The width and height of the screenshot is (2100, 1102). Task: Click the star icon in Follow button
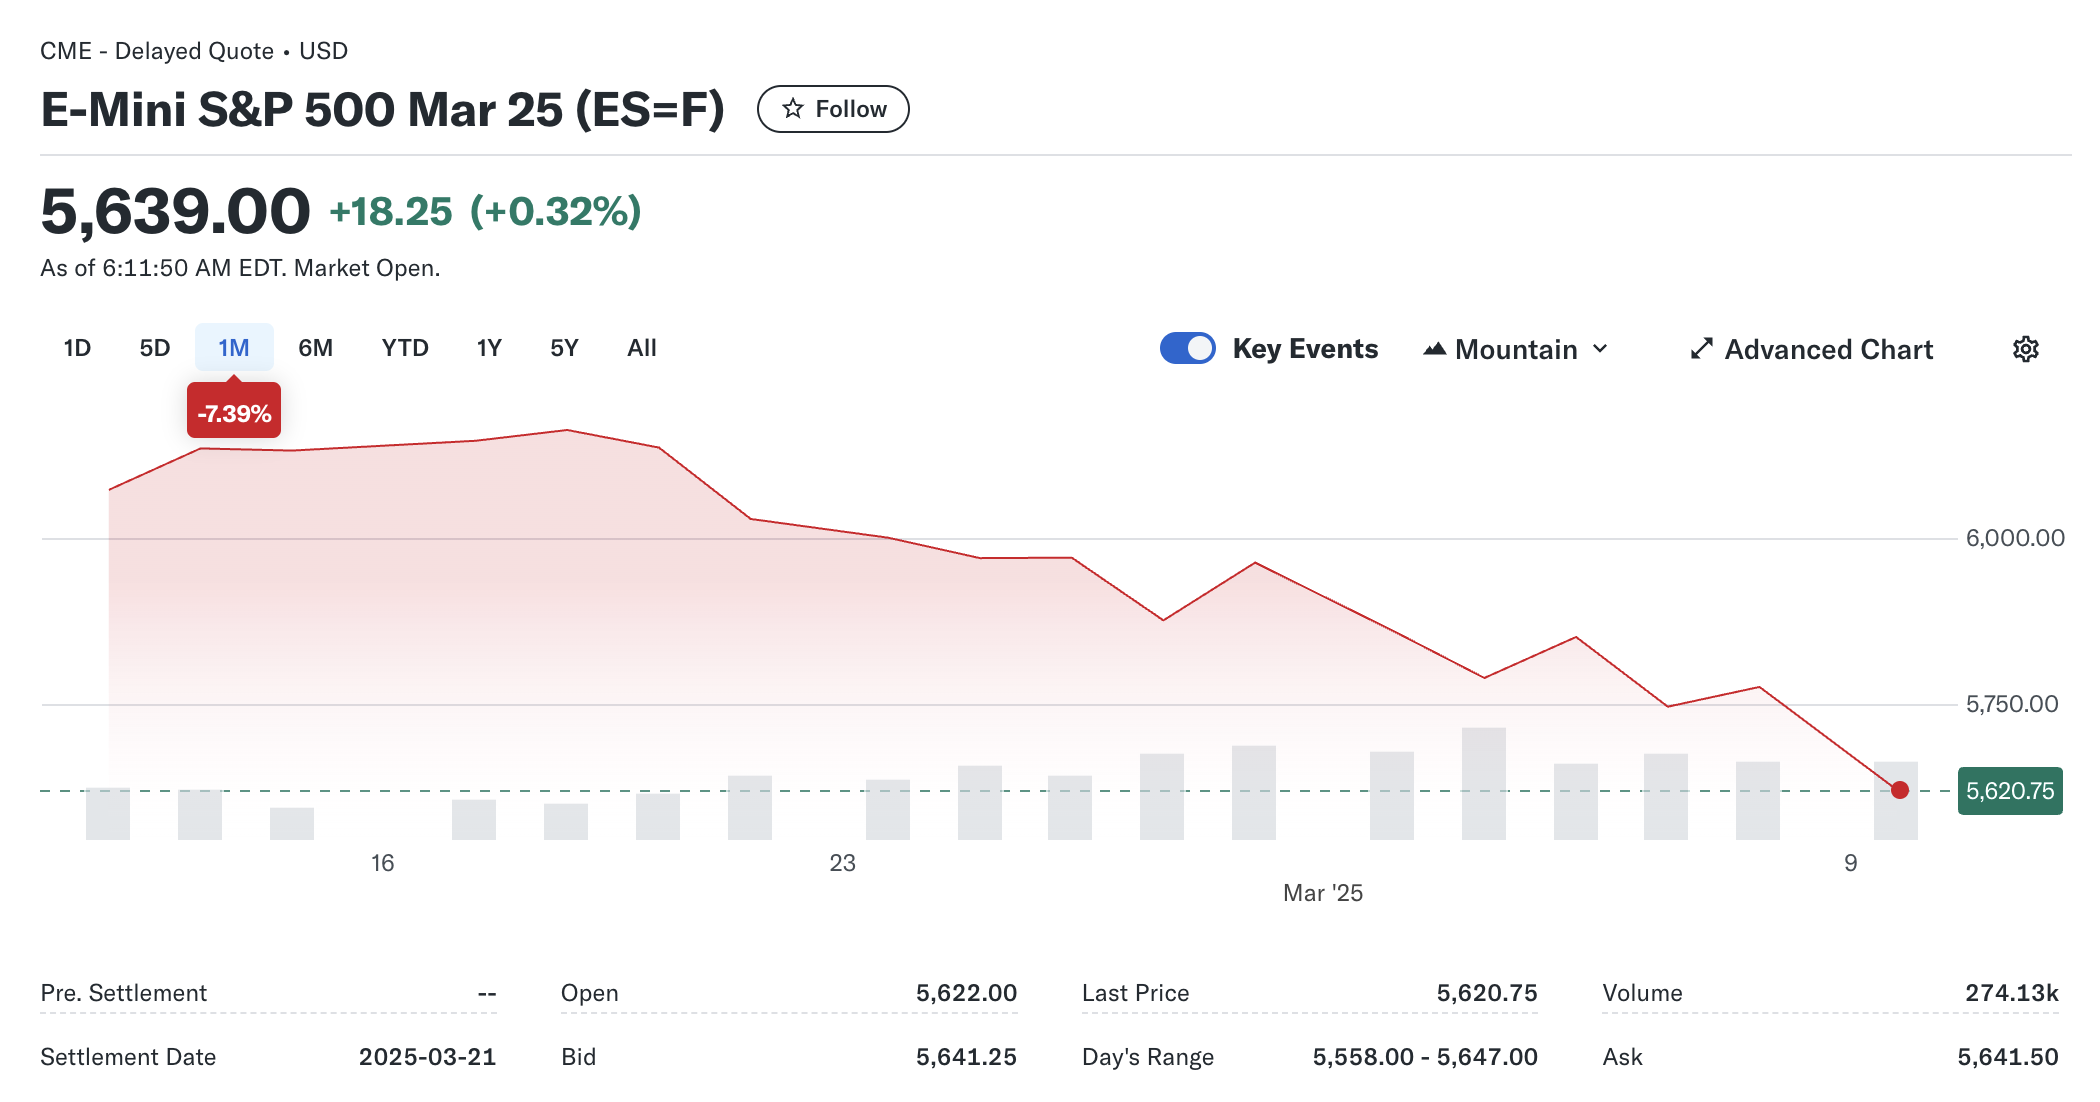pos(793,109)
